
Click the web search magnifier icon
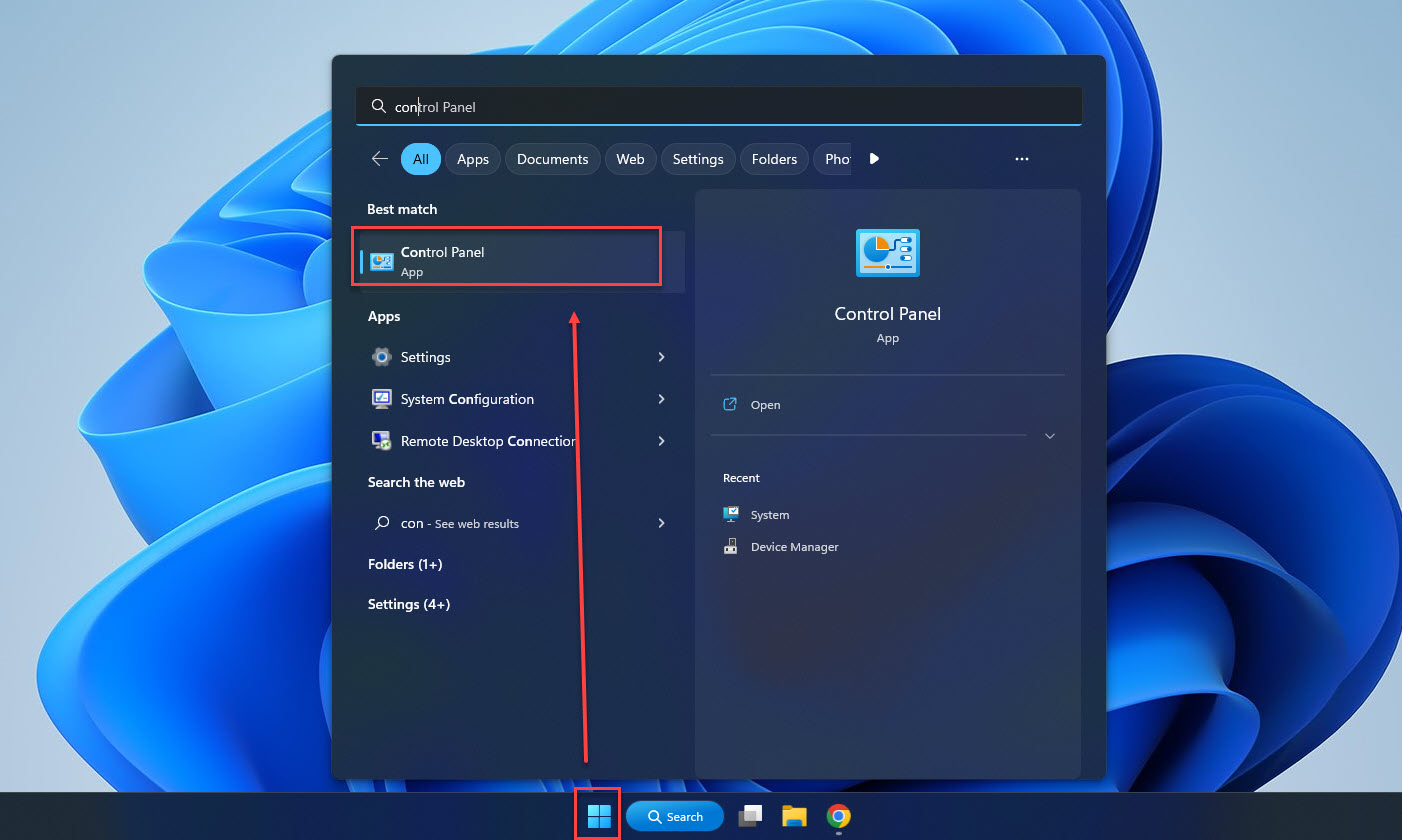tap(381, 523)
